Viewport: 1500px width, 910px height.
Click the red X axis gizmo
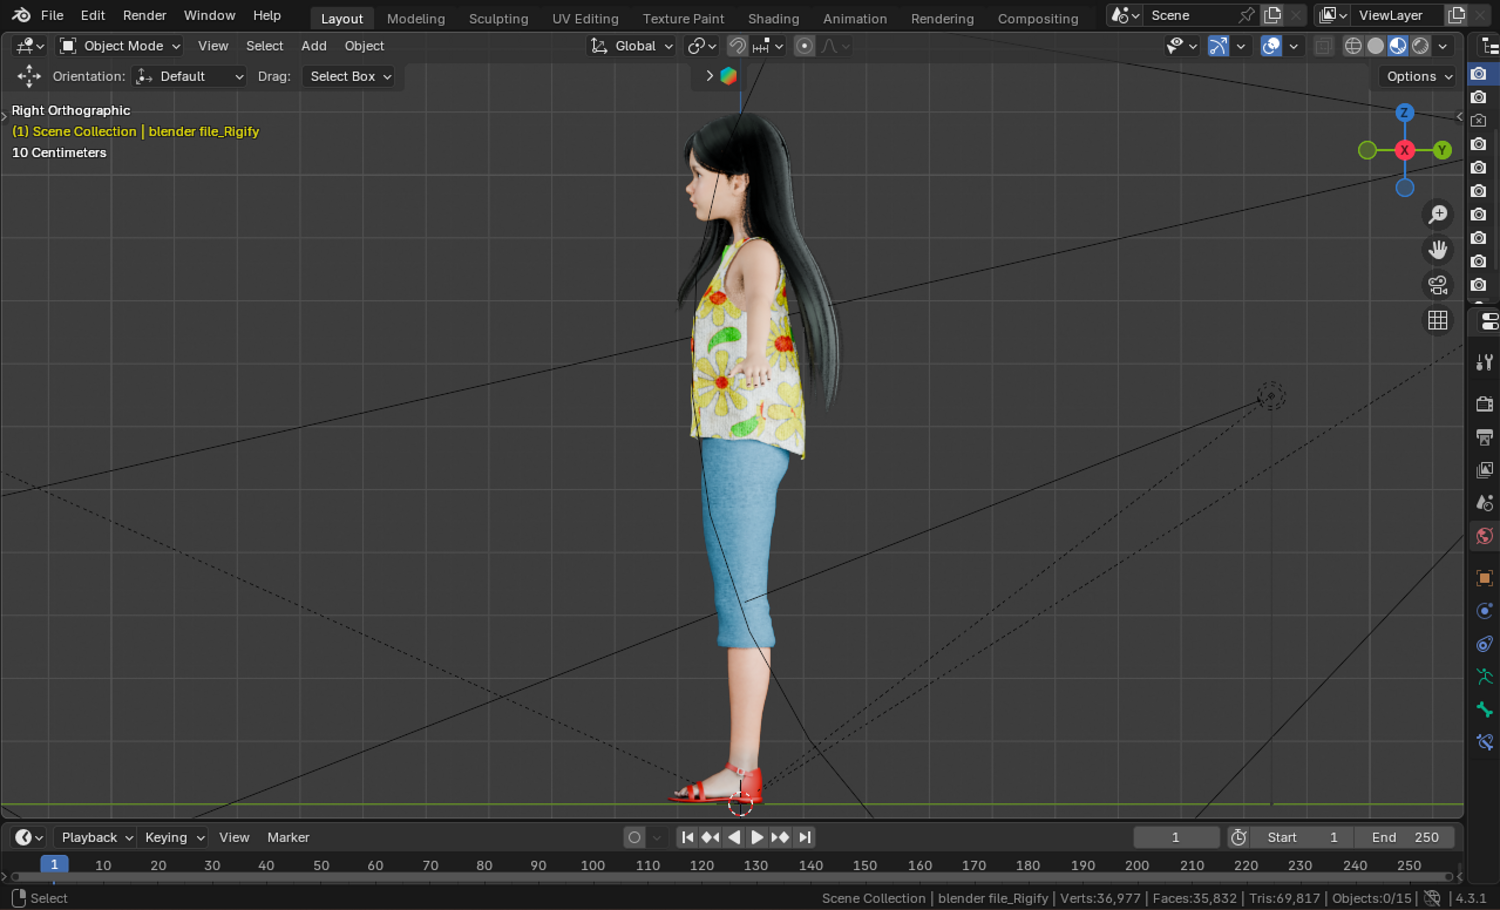(1405, 150)
